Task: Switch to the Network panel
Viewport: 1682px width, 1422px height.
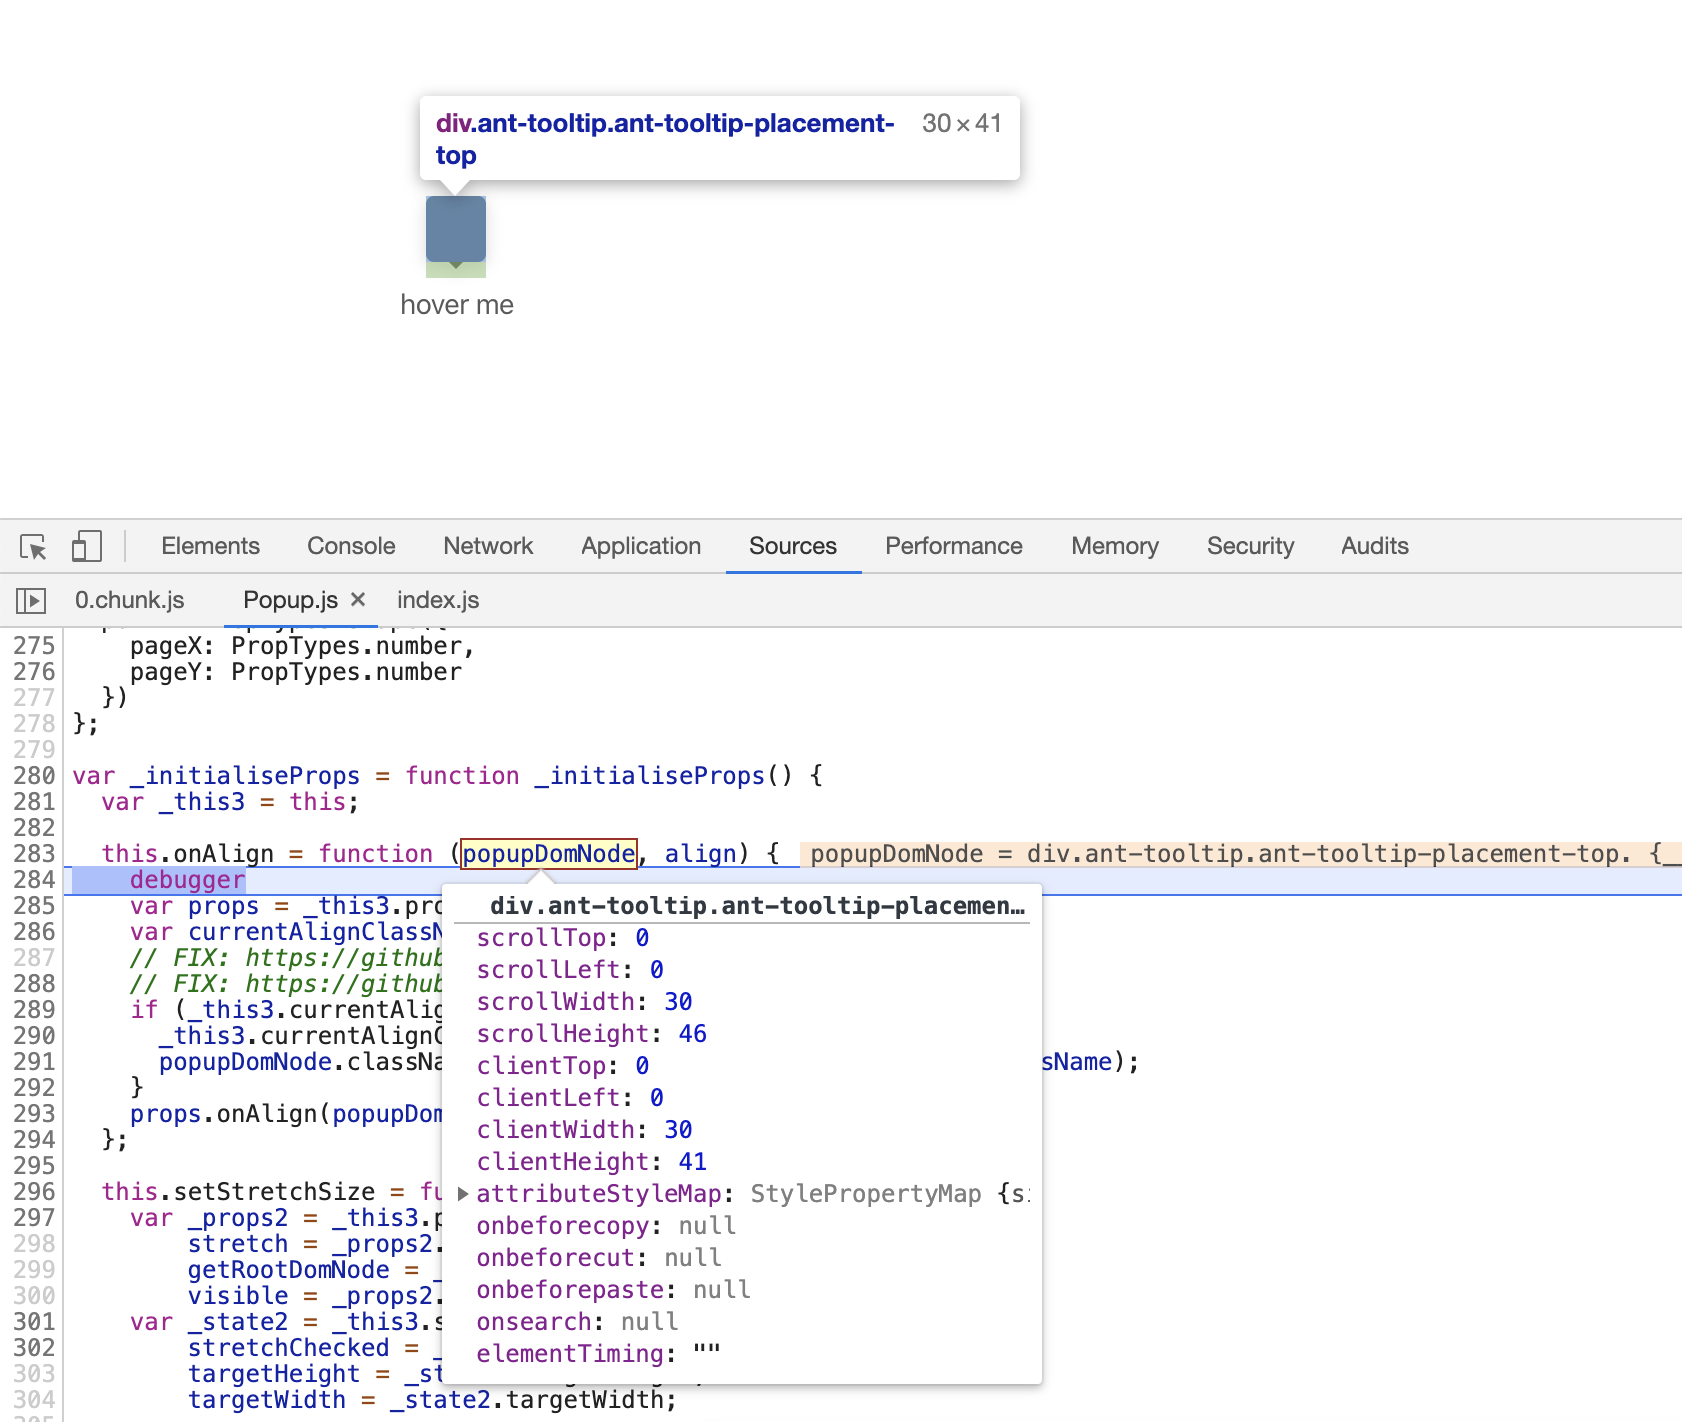Action: [488, 546]
